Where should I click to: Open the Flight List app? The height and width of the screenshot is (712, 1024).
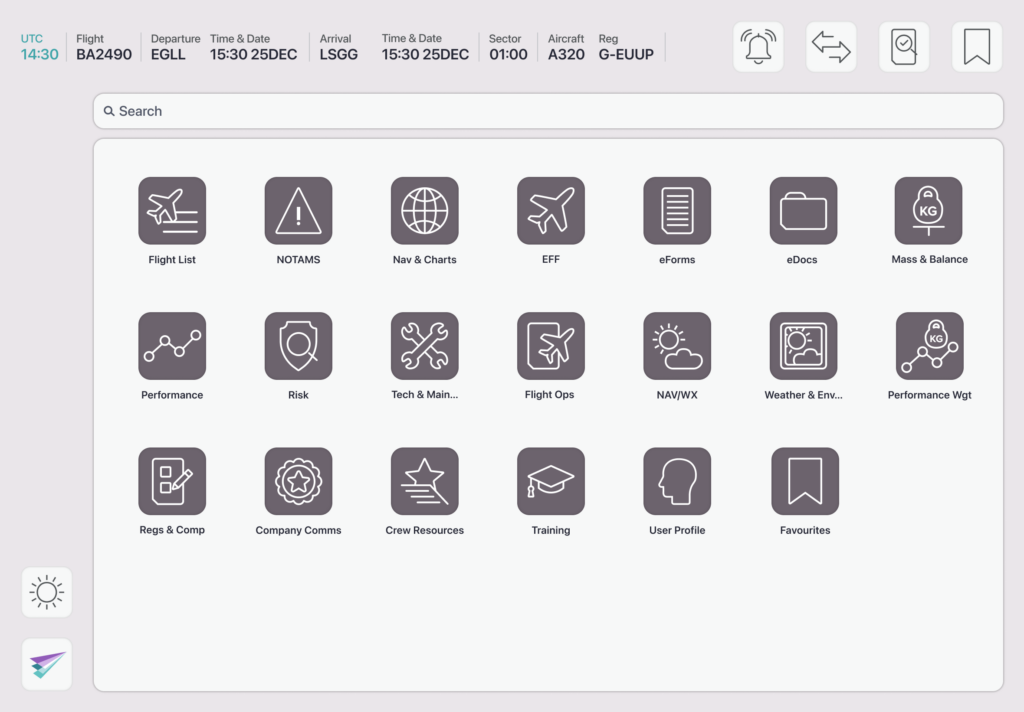point(172,211)
